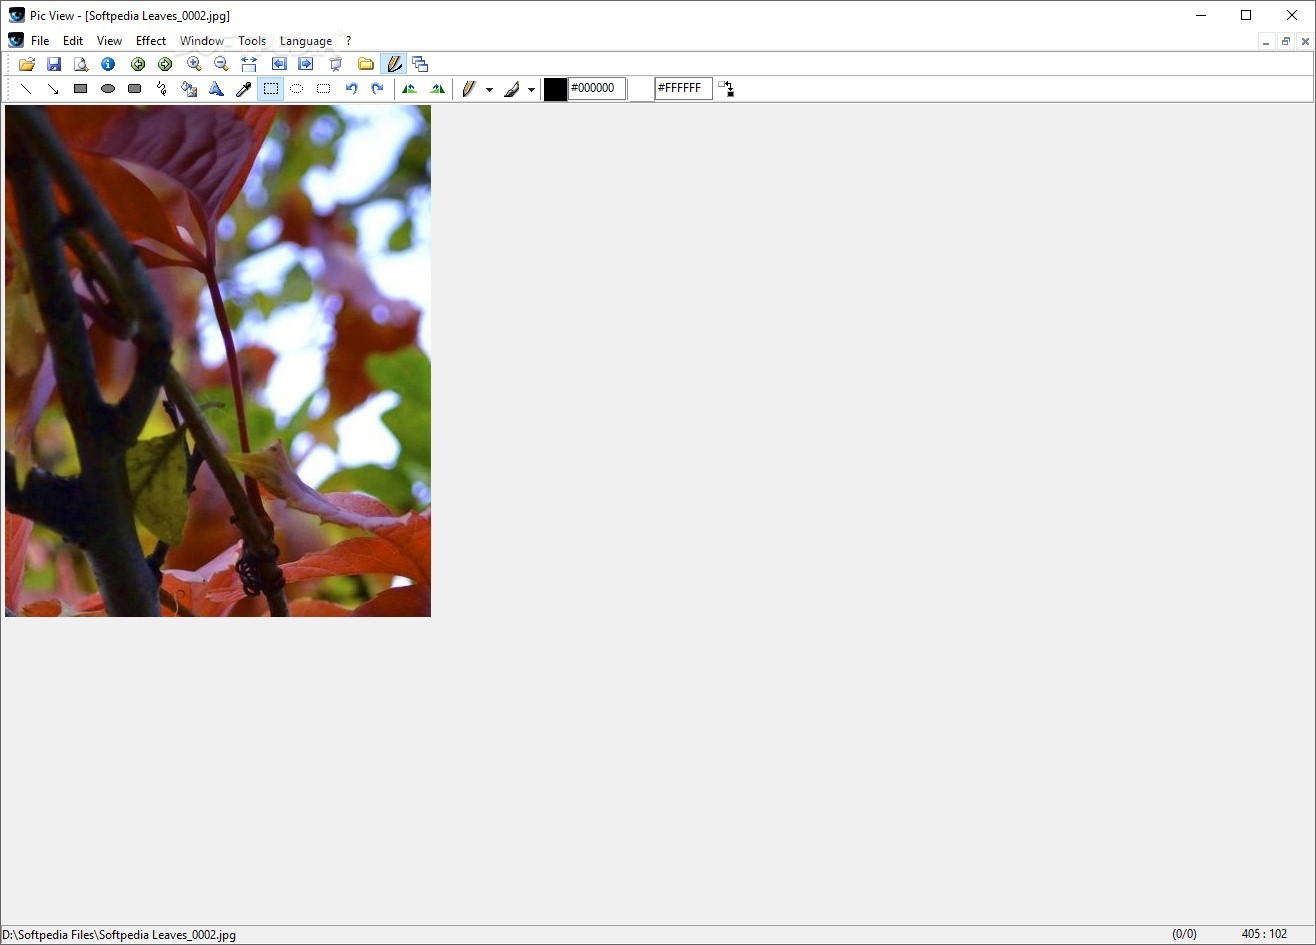Select the filled Rectangle tool
This screenshot has height=945, width=1316.
point(81,89)
